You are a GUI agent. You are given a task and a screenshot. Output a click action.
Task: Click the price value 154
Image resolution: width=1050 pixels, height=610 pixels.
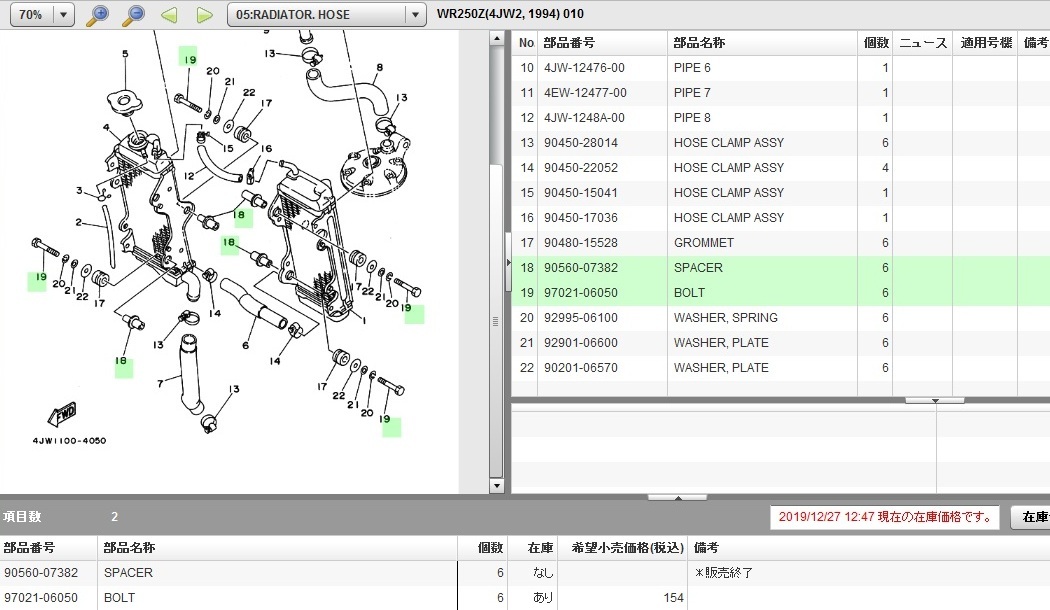[673, 598]
